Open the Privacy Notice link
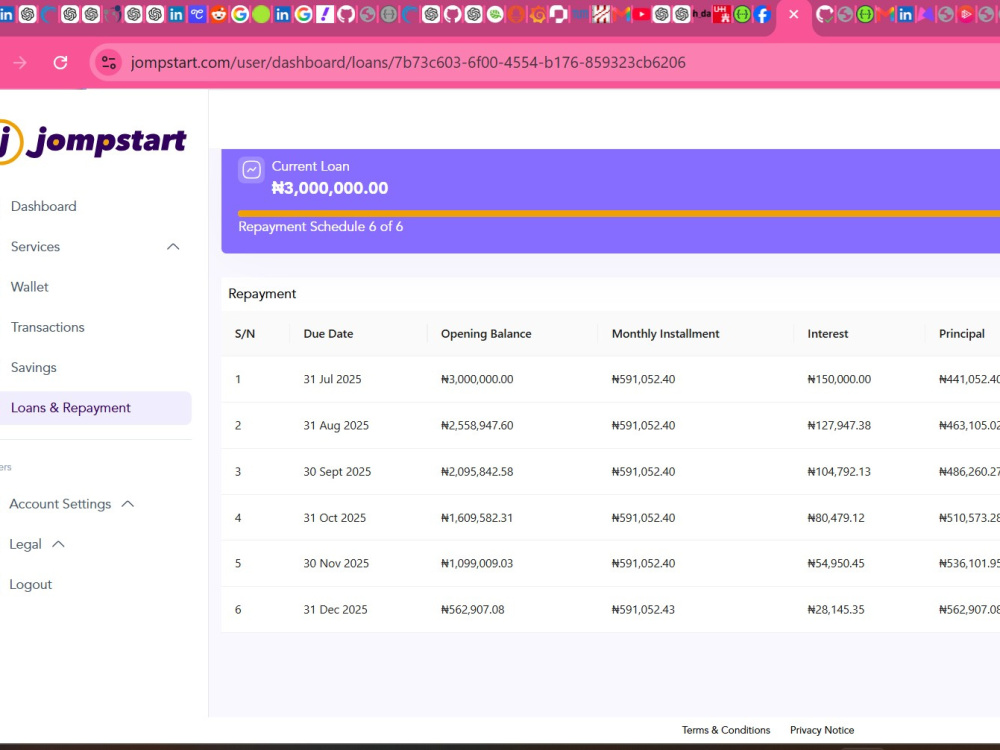This screenshot has width=1000, height=750. point(822,730)
